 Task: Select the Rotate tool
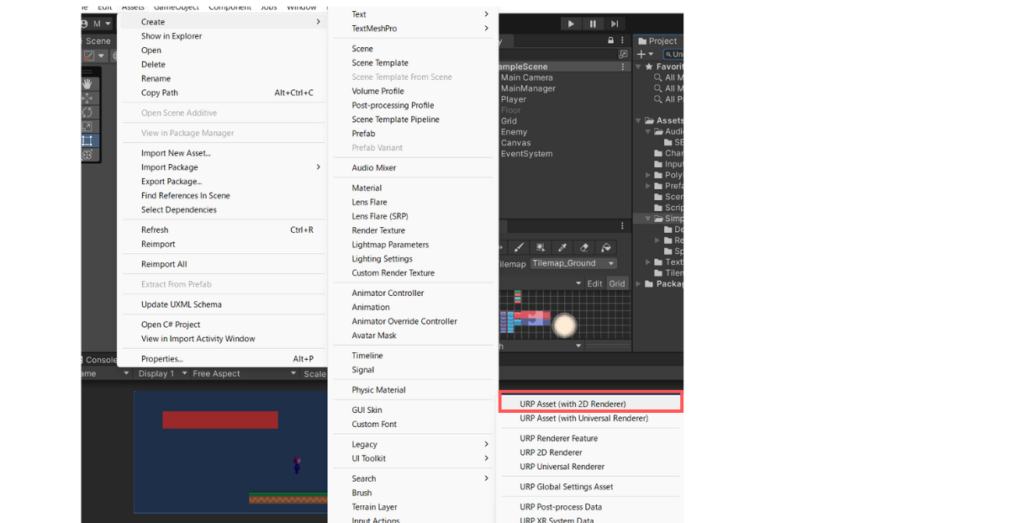pyautogui.click(x=88, y=113)
